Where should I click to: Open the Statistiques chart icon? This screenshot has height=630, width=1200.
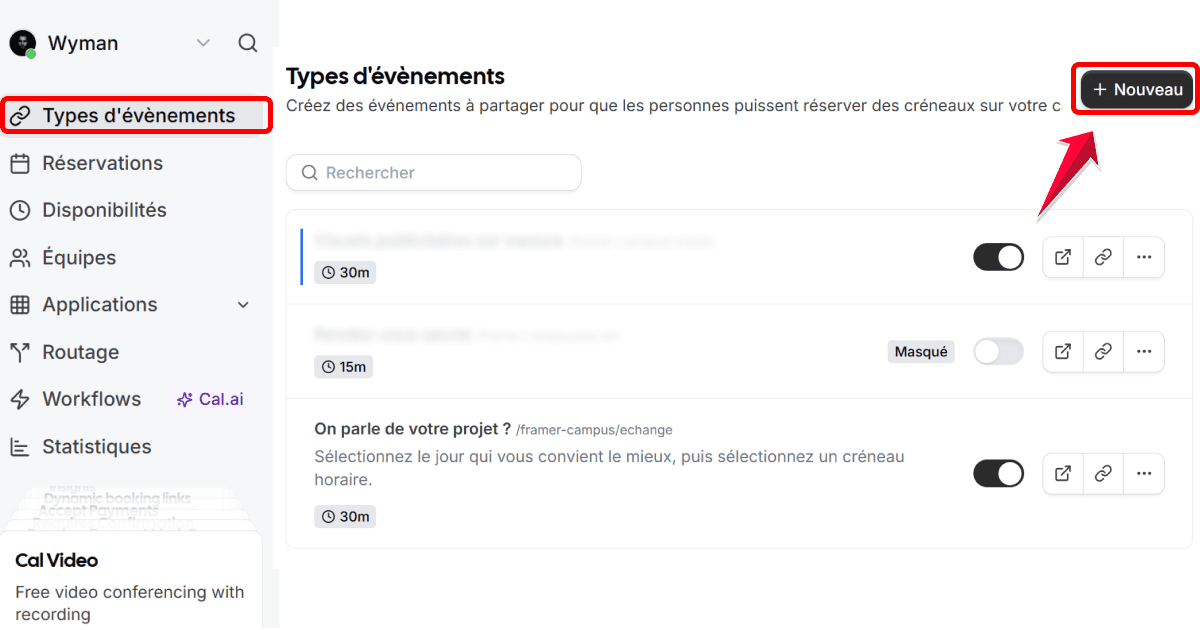click(x=20, y=446)
